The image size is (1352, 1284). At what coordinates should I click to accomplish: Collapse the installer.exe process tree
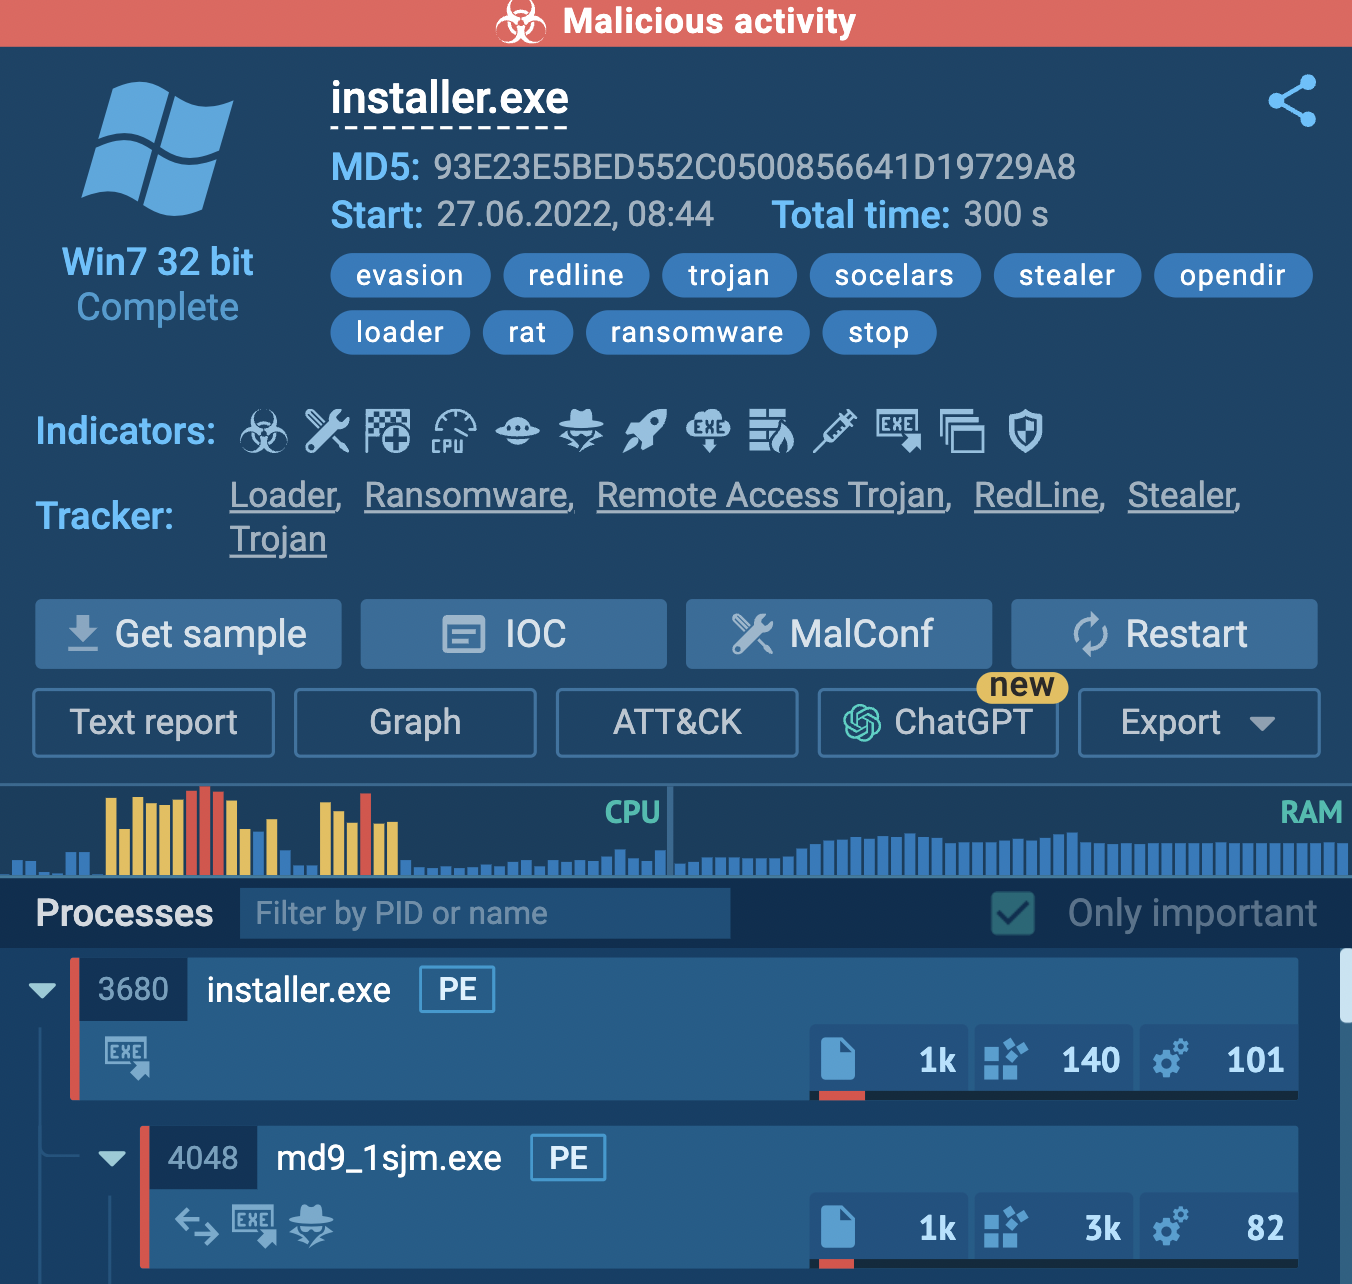pyautogui.click(x=42, y=990)
